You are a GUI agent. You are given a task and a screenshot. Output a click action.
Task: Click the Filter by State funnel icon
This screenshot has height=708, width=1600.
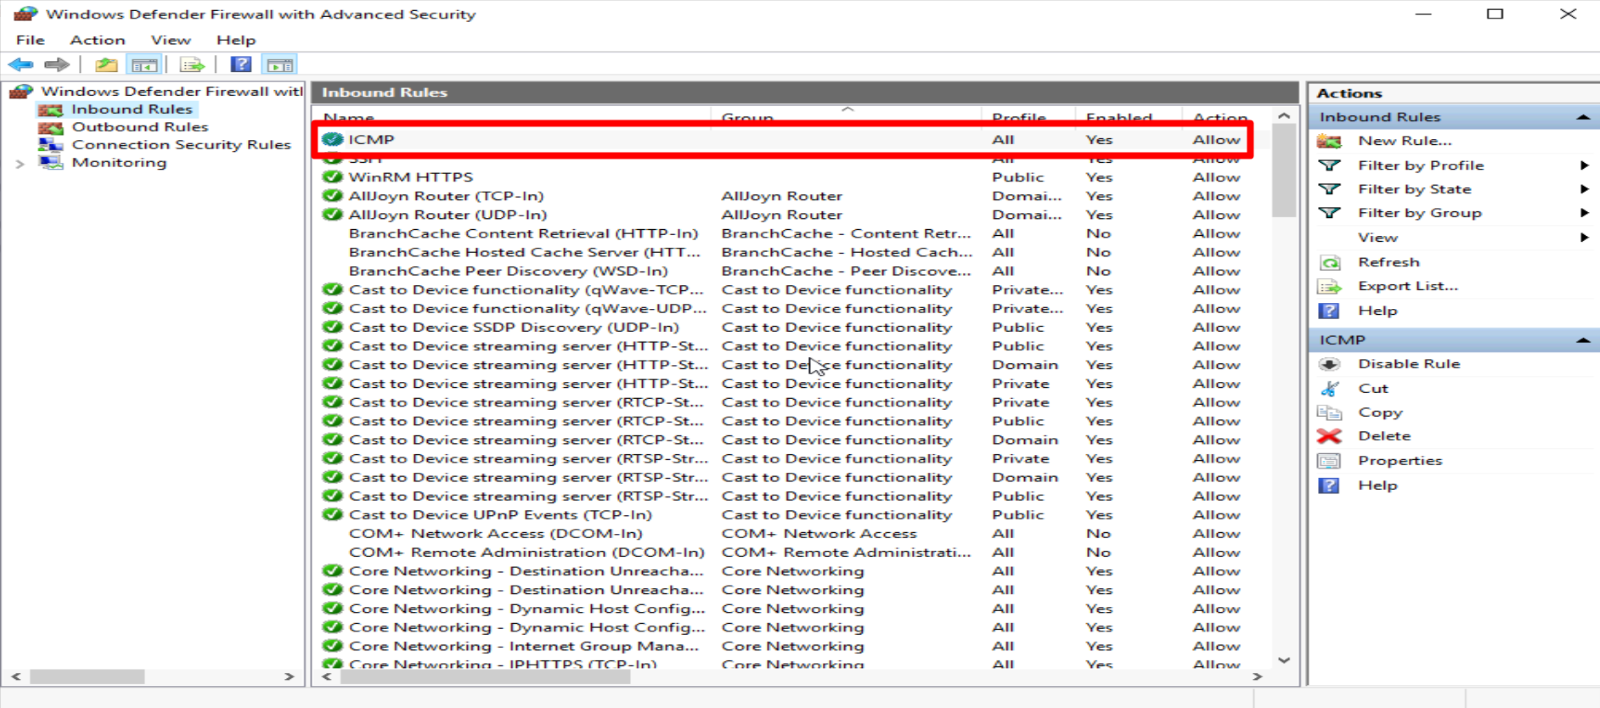click(x=1330, y=189)
